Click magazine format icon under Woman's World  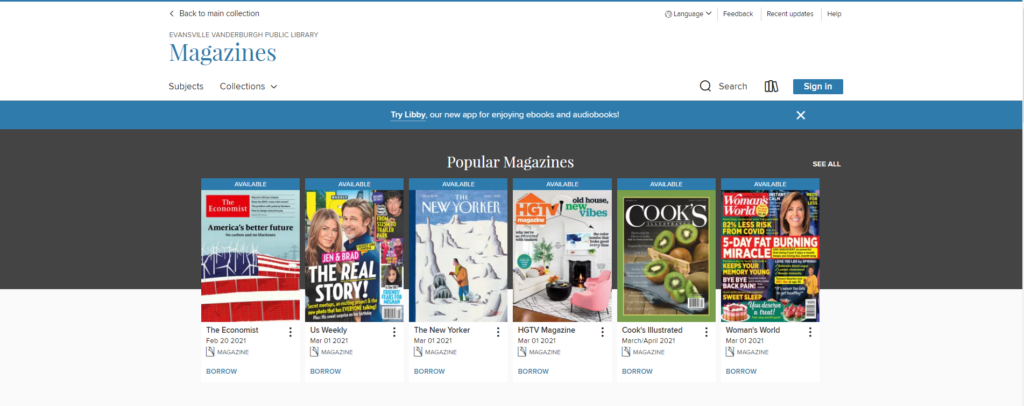[729, 352]
